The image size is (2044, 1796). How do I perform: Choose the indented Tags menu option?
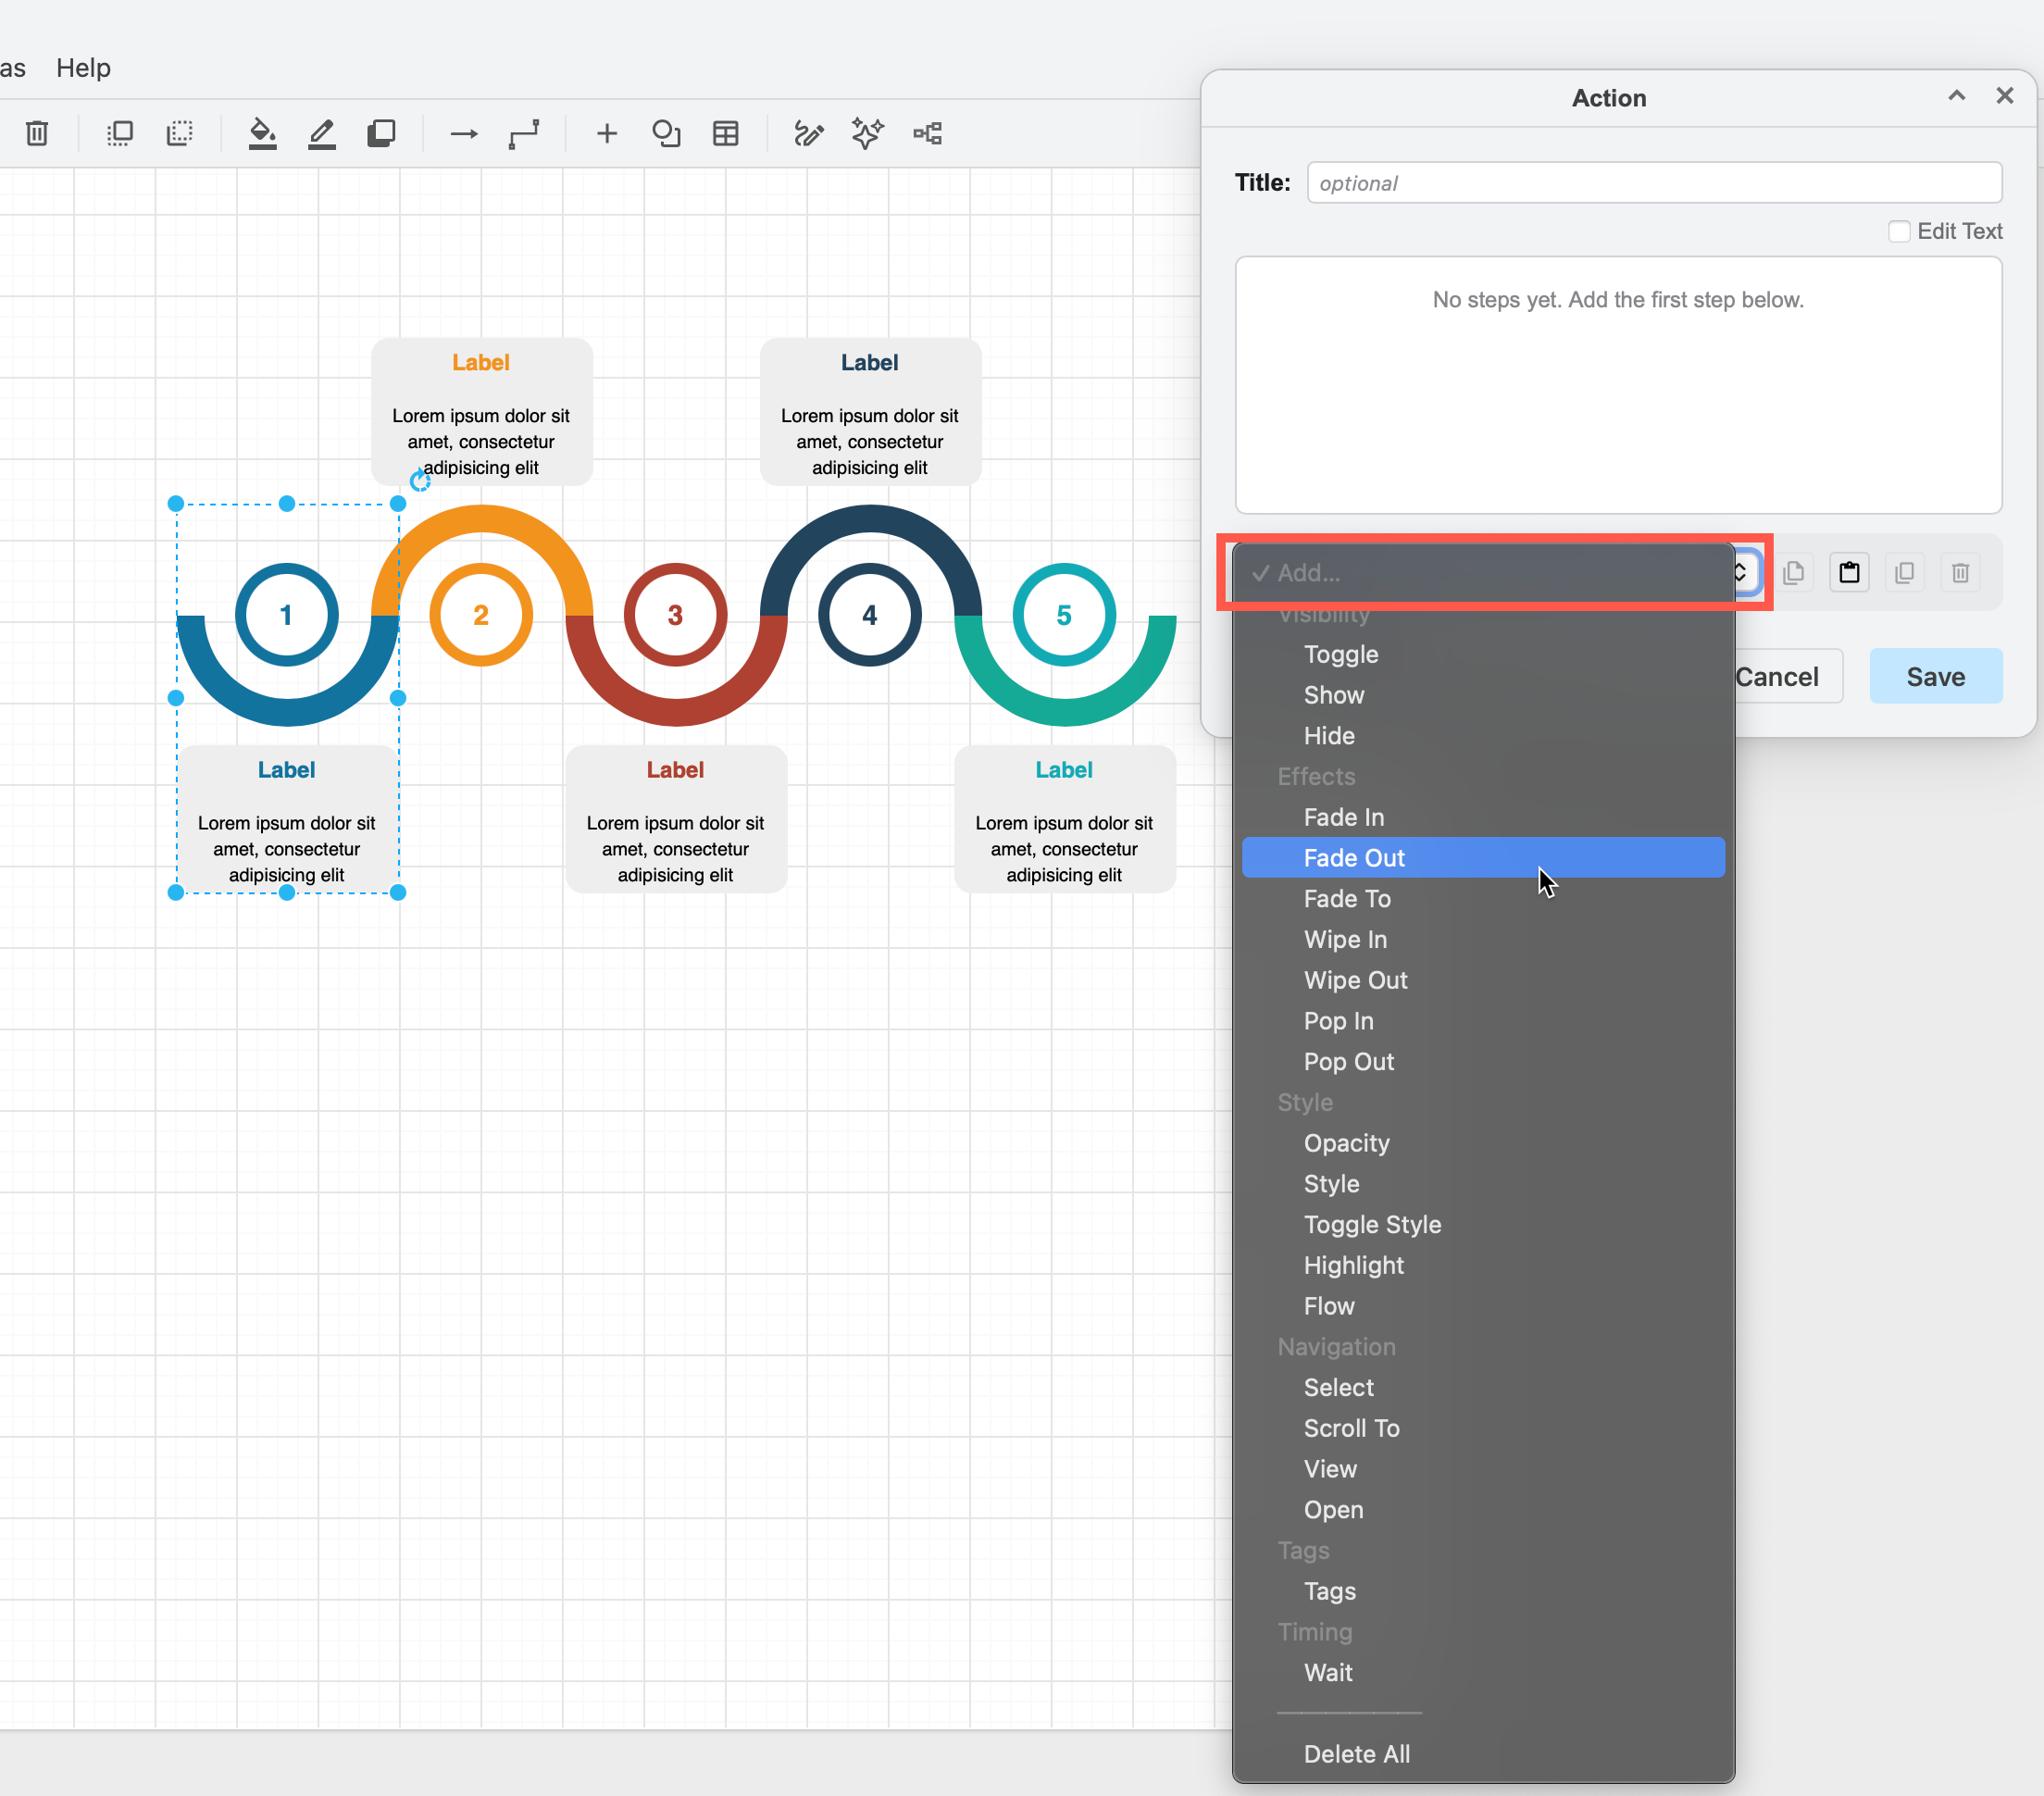(x=1483, y=1591)
